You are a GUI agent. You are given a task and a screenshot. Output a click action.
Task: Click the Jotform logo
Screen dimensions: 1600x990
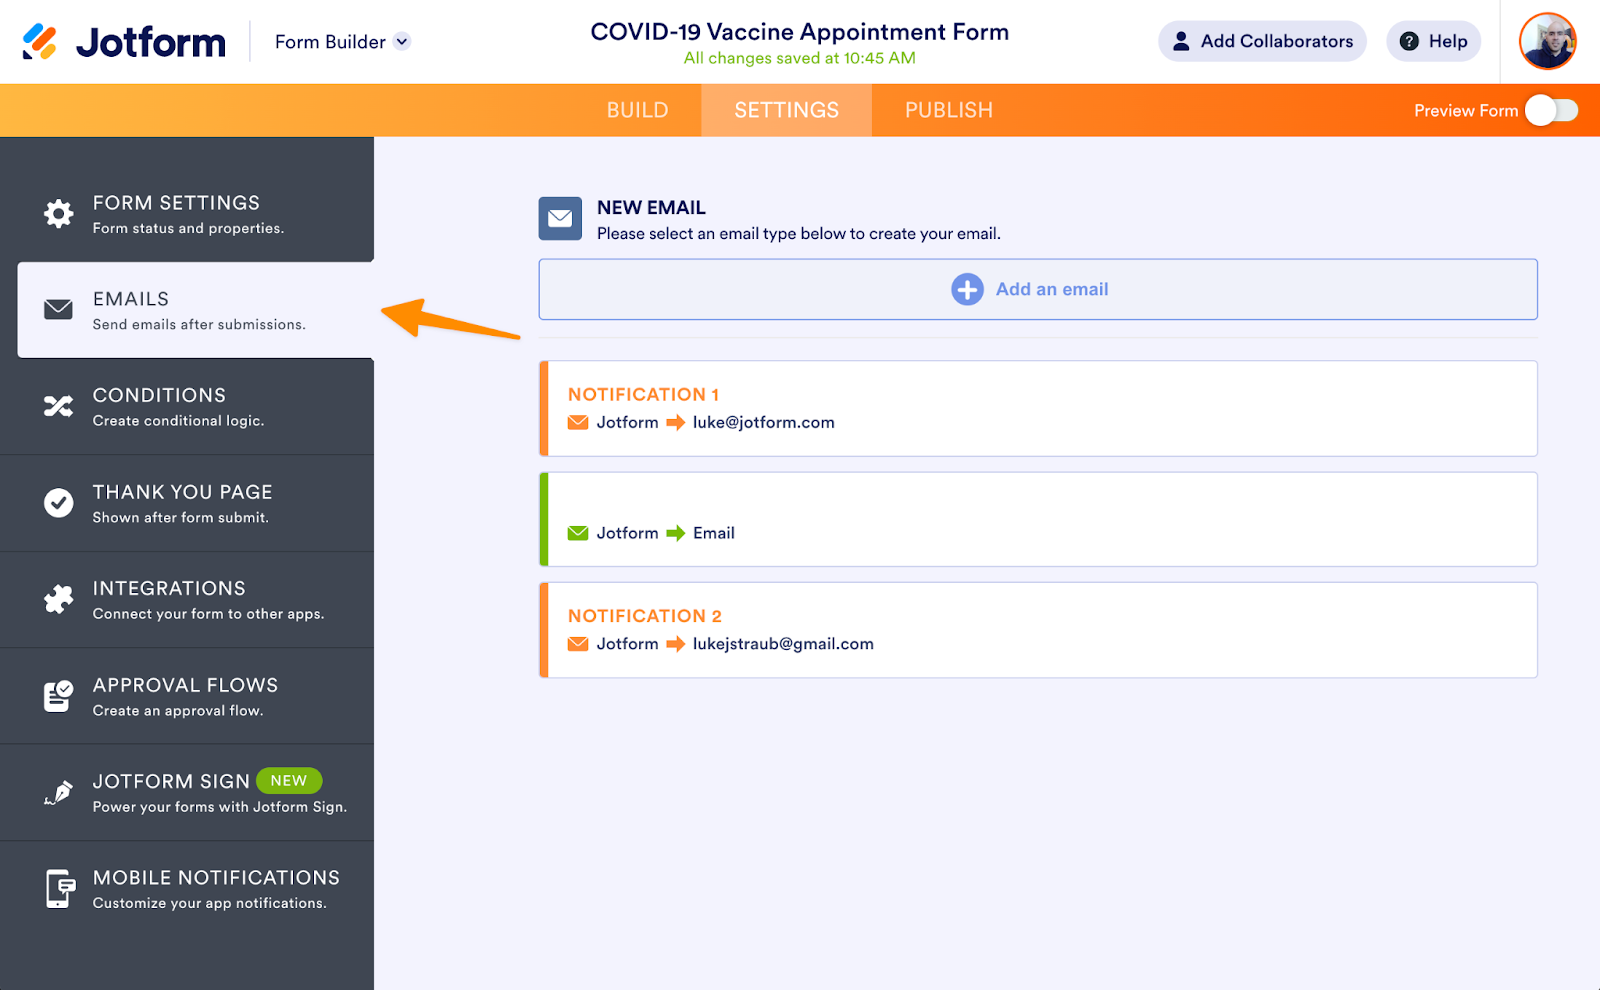[124, 42]
